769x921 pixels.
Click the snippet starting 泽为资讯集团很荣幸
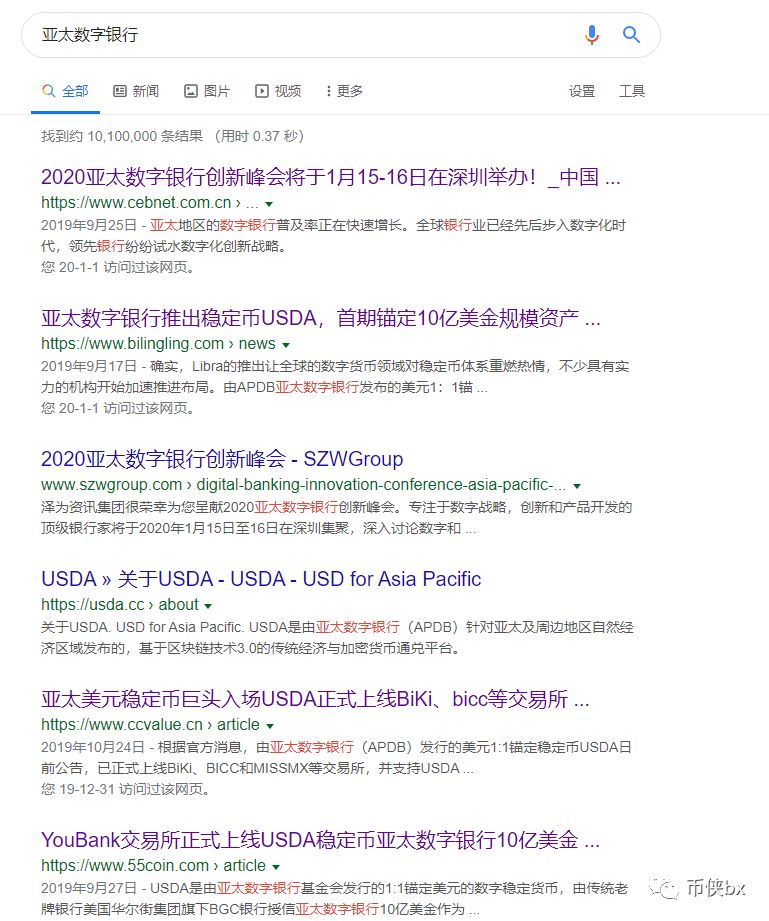(x=337, y=517)
